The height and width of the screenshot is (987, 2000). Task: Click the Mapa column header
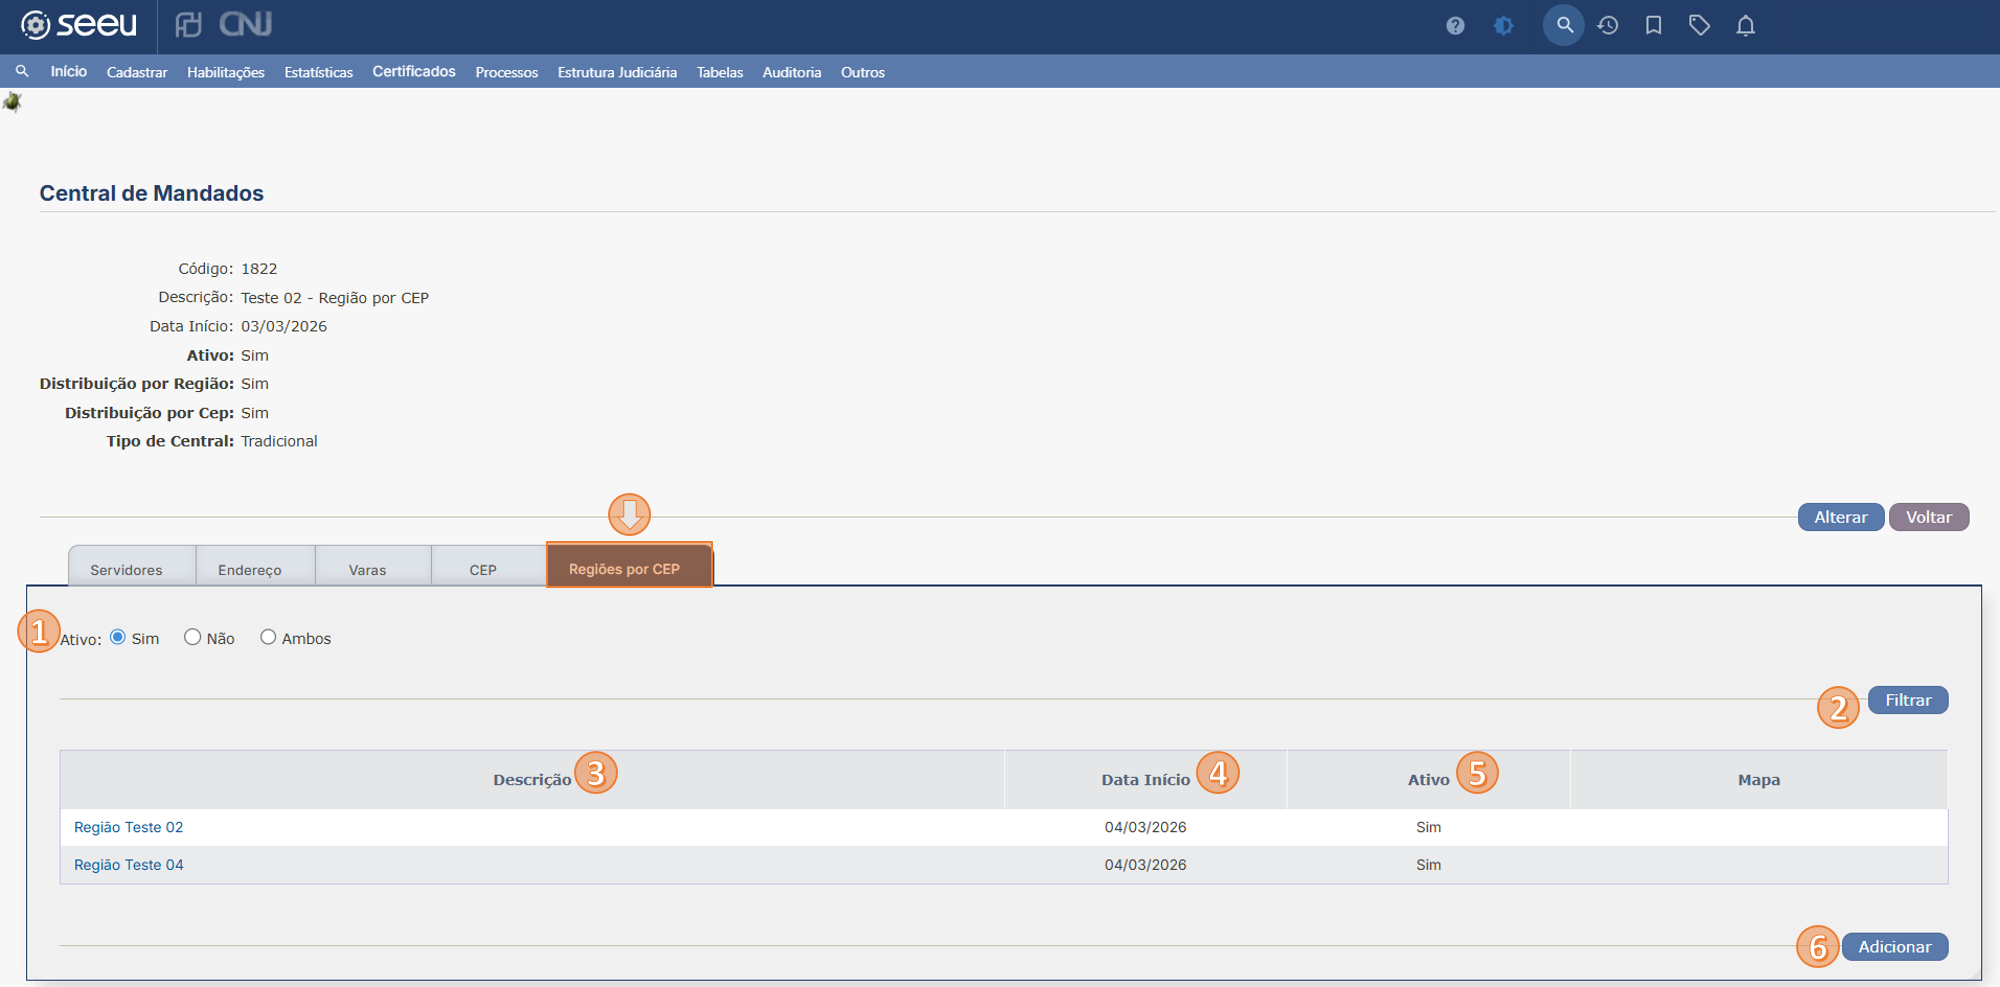tap(1759, 780)
